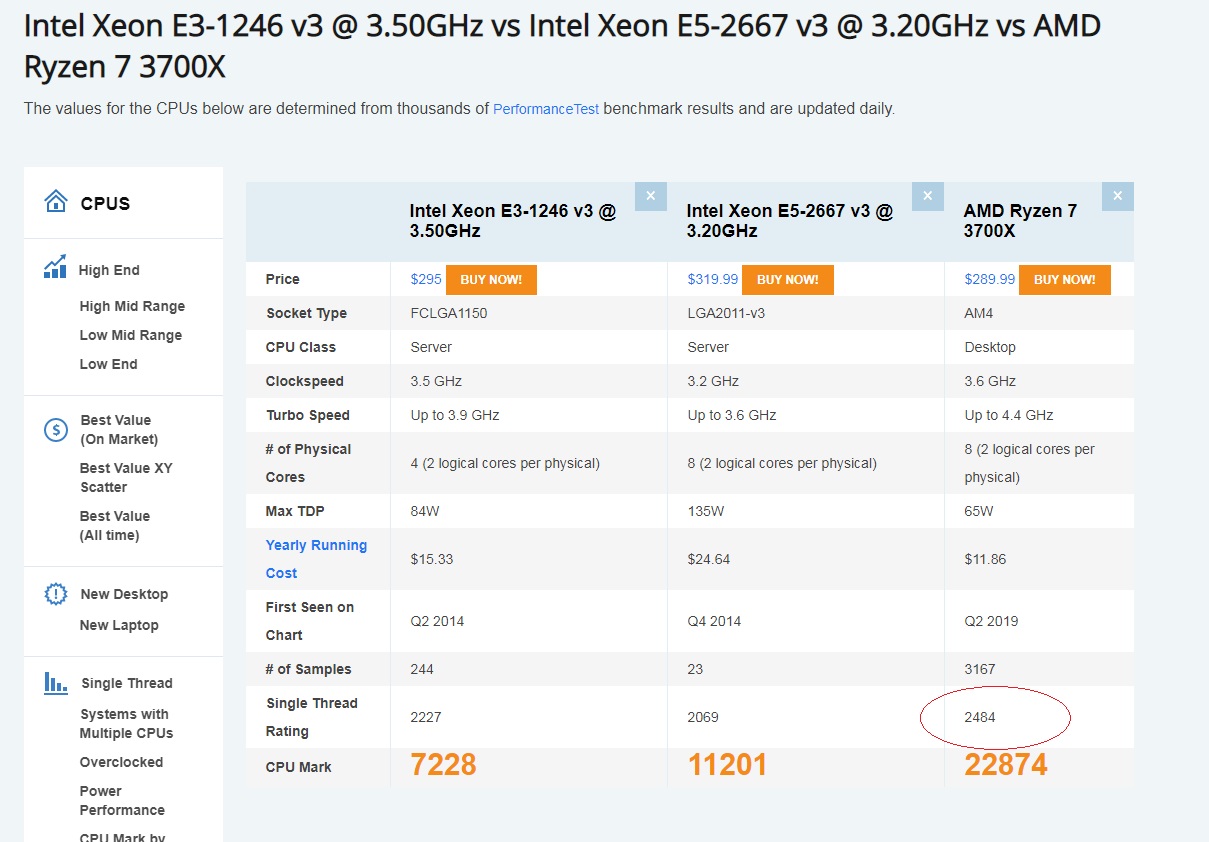Open the PerformanceTest link
The image size is (1209, 842).
tap(546, 109)
